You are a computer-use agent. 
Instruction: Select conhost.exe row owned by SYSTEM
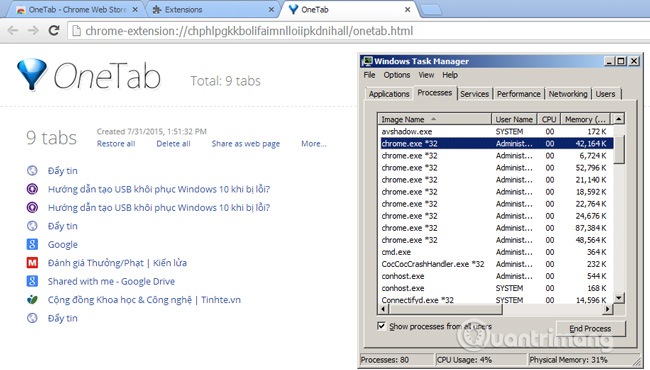496,288
